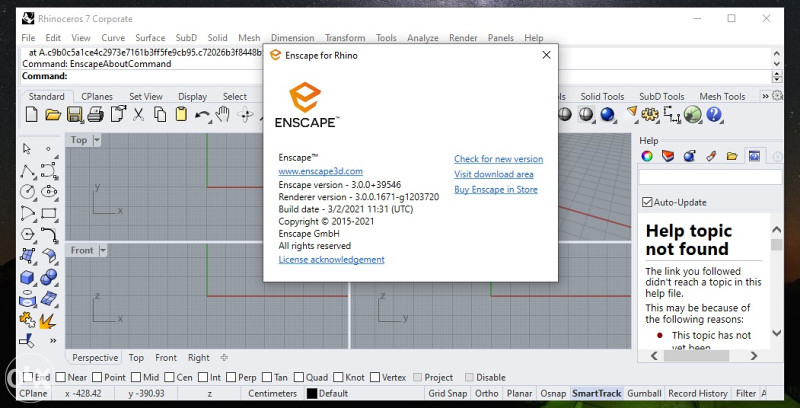Select the Ellipse tool in sidebar
The image size is (800, 408).
pos(49,192)
